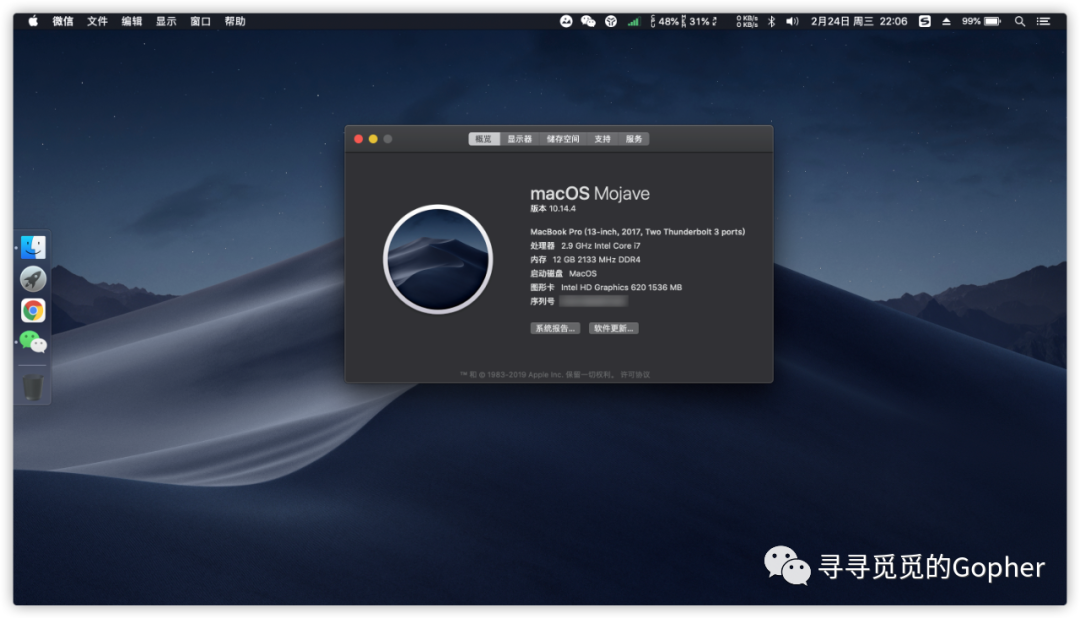Click the macOS Mojave round logo image
1080x618 pixels.
(x=438, y=259)
